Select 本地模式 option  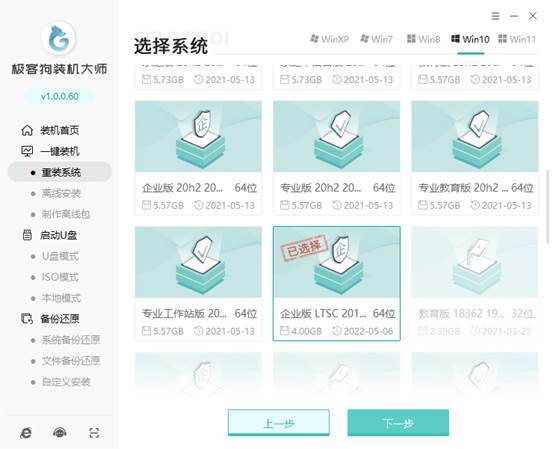(x=61, y=298)
